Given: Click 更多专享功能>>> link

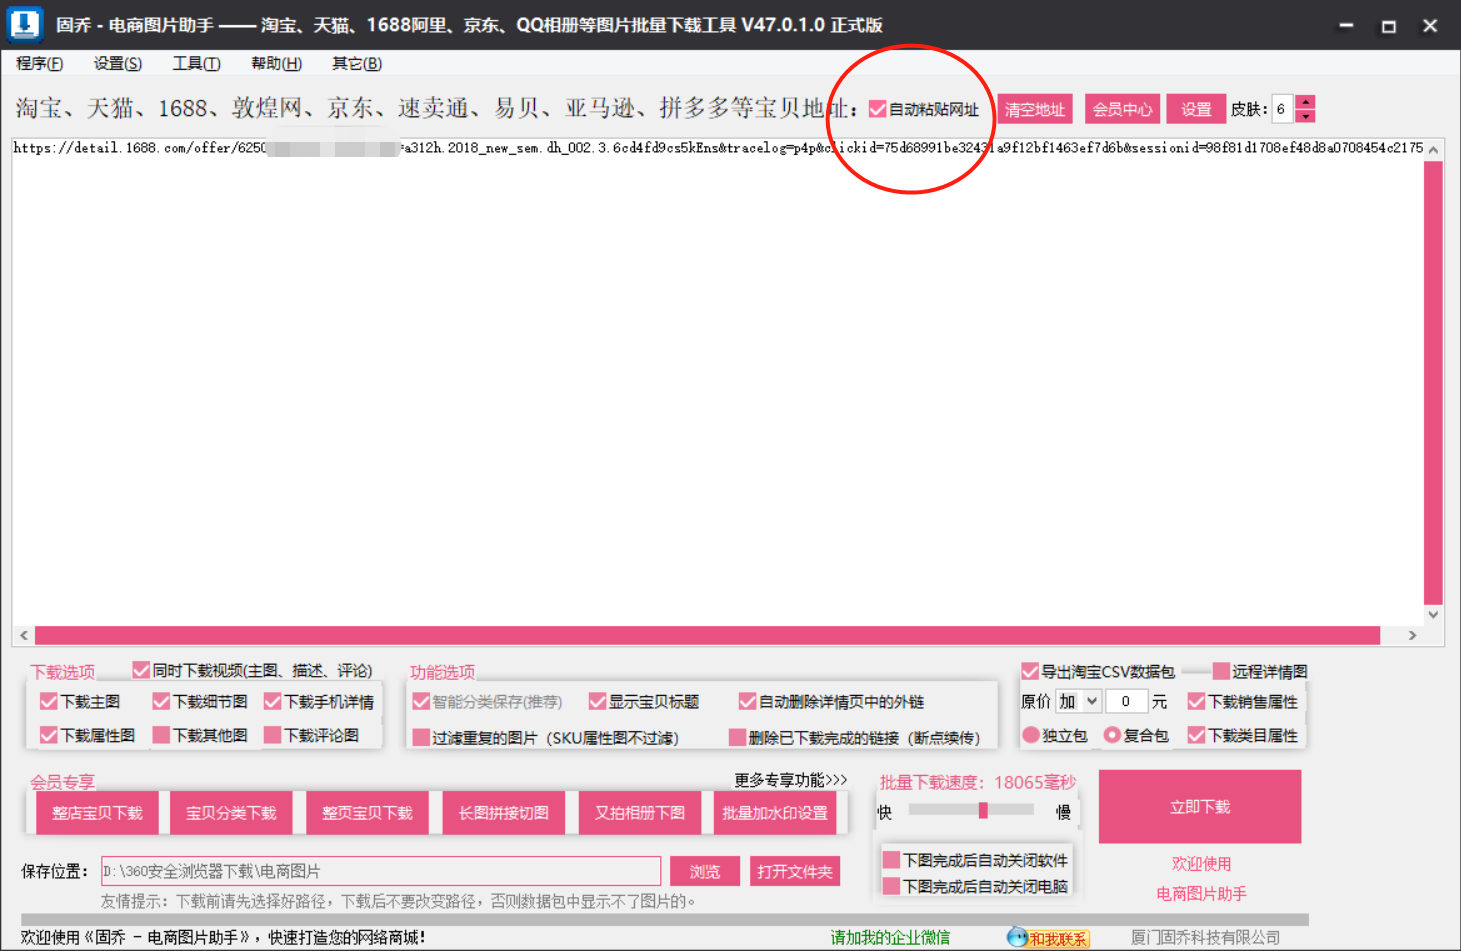Looking at the screenshot, I should 790,779.
